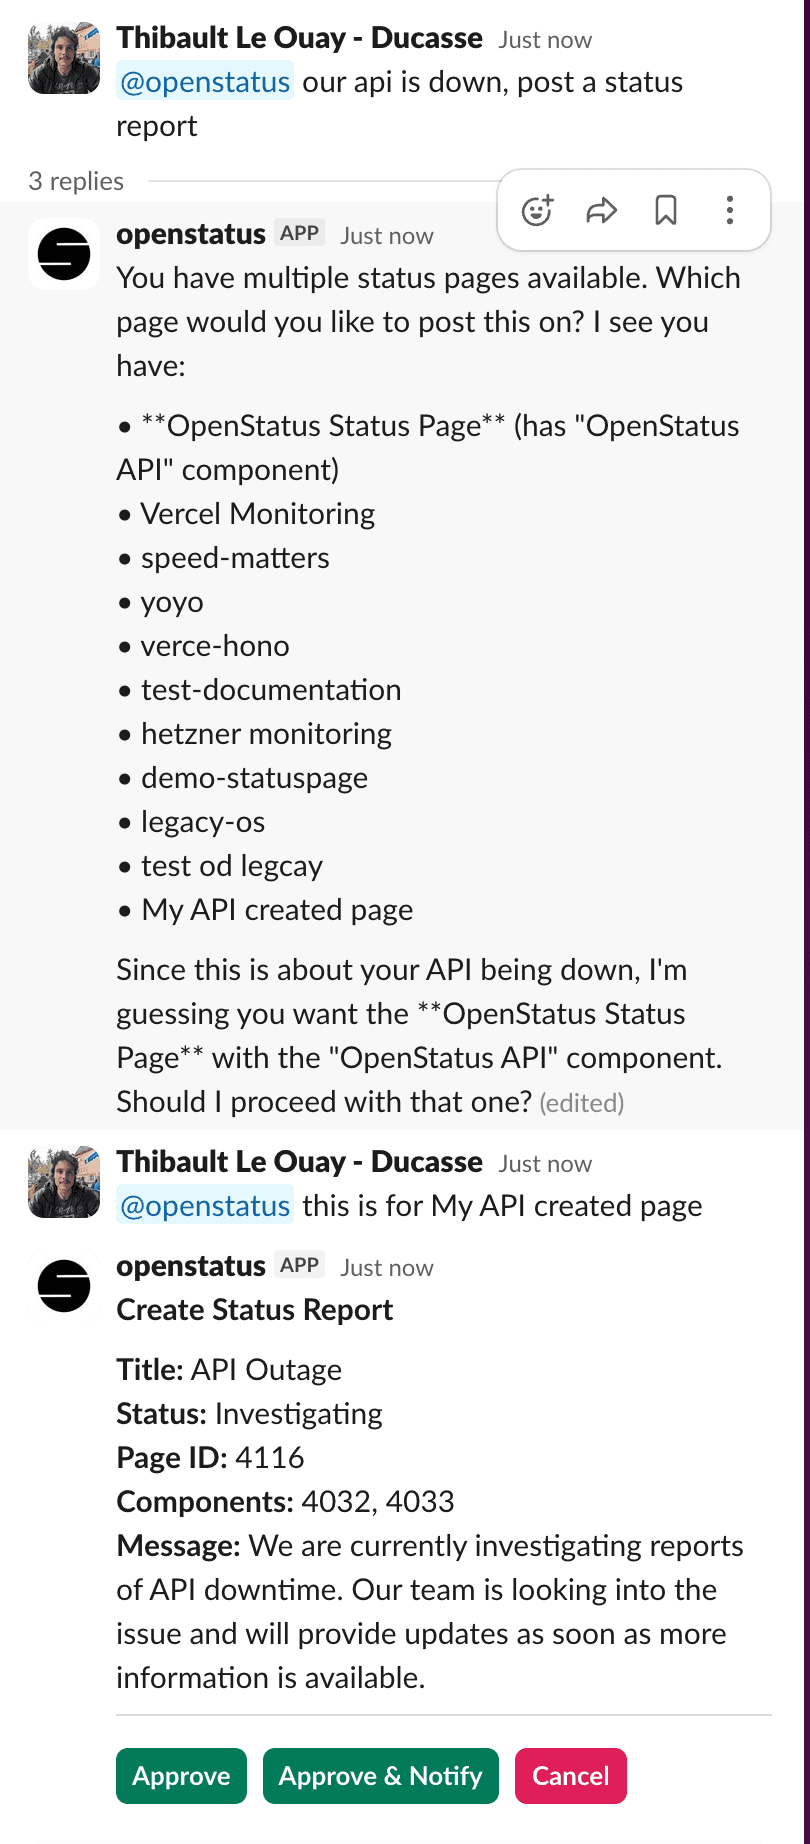The width and height of the screenshot is (810, 1844).
Task: Click the Create Status Report heading
Action: click(255, 1310)
